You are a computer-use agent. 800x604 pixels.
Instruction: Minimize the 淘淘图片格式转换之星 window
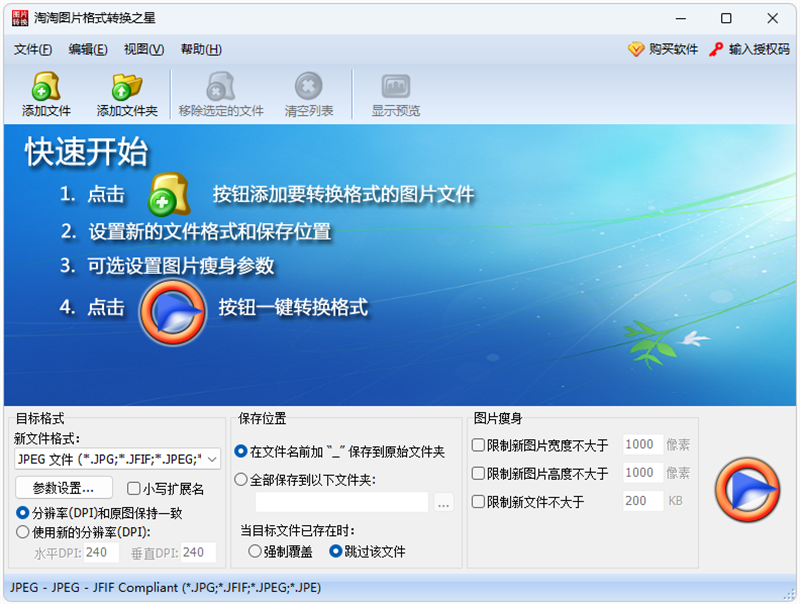(x=681, y=18)
